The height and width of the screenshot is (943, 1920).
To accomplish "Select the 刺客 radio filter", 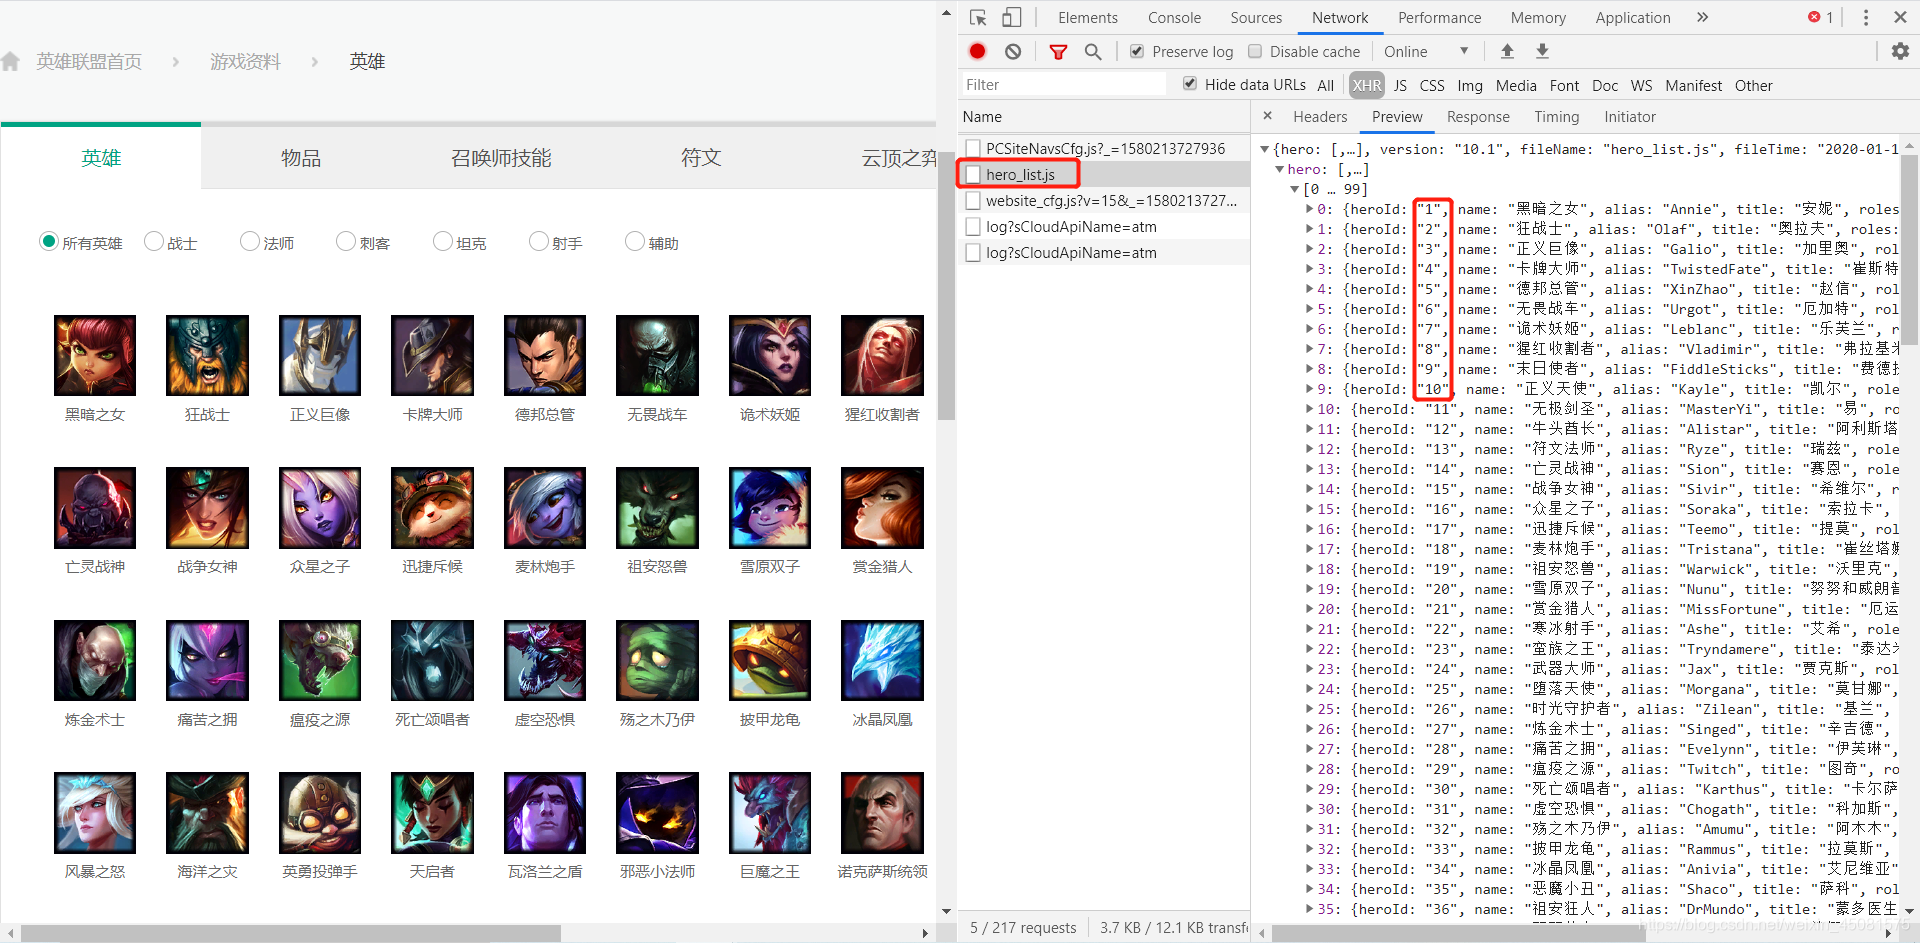I will click(x=346, y=241).
